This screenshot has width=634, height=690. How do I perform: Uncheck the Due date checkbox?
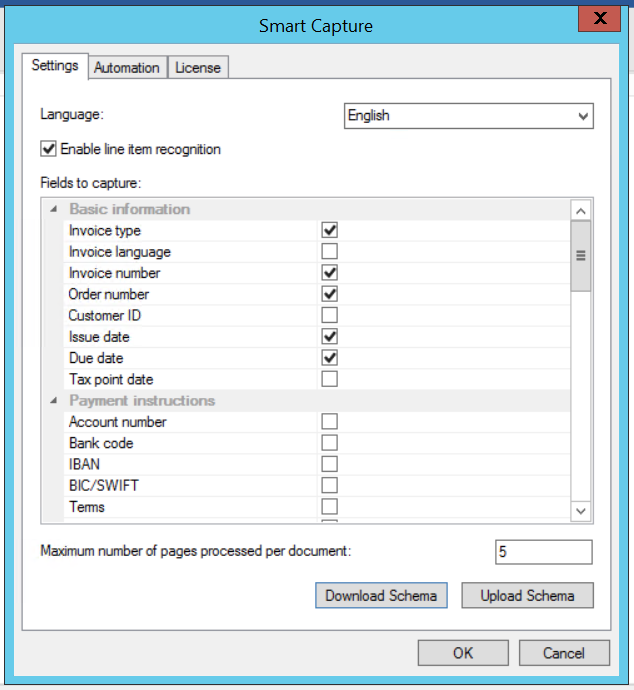coord(330,358)
